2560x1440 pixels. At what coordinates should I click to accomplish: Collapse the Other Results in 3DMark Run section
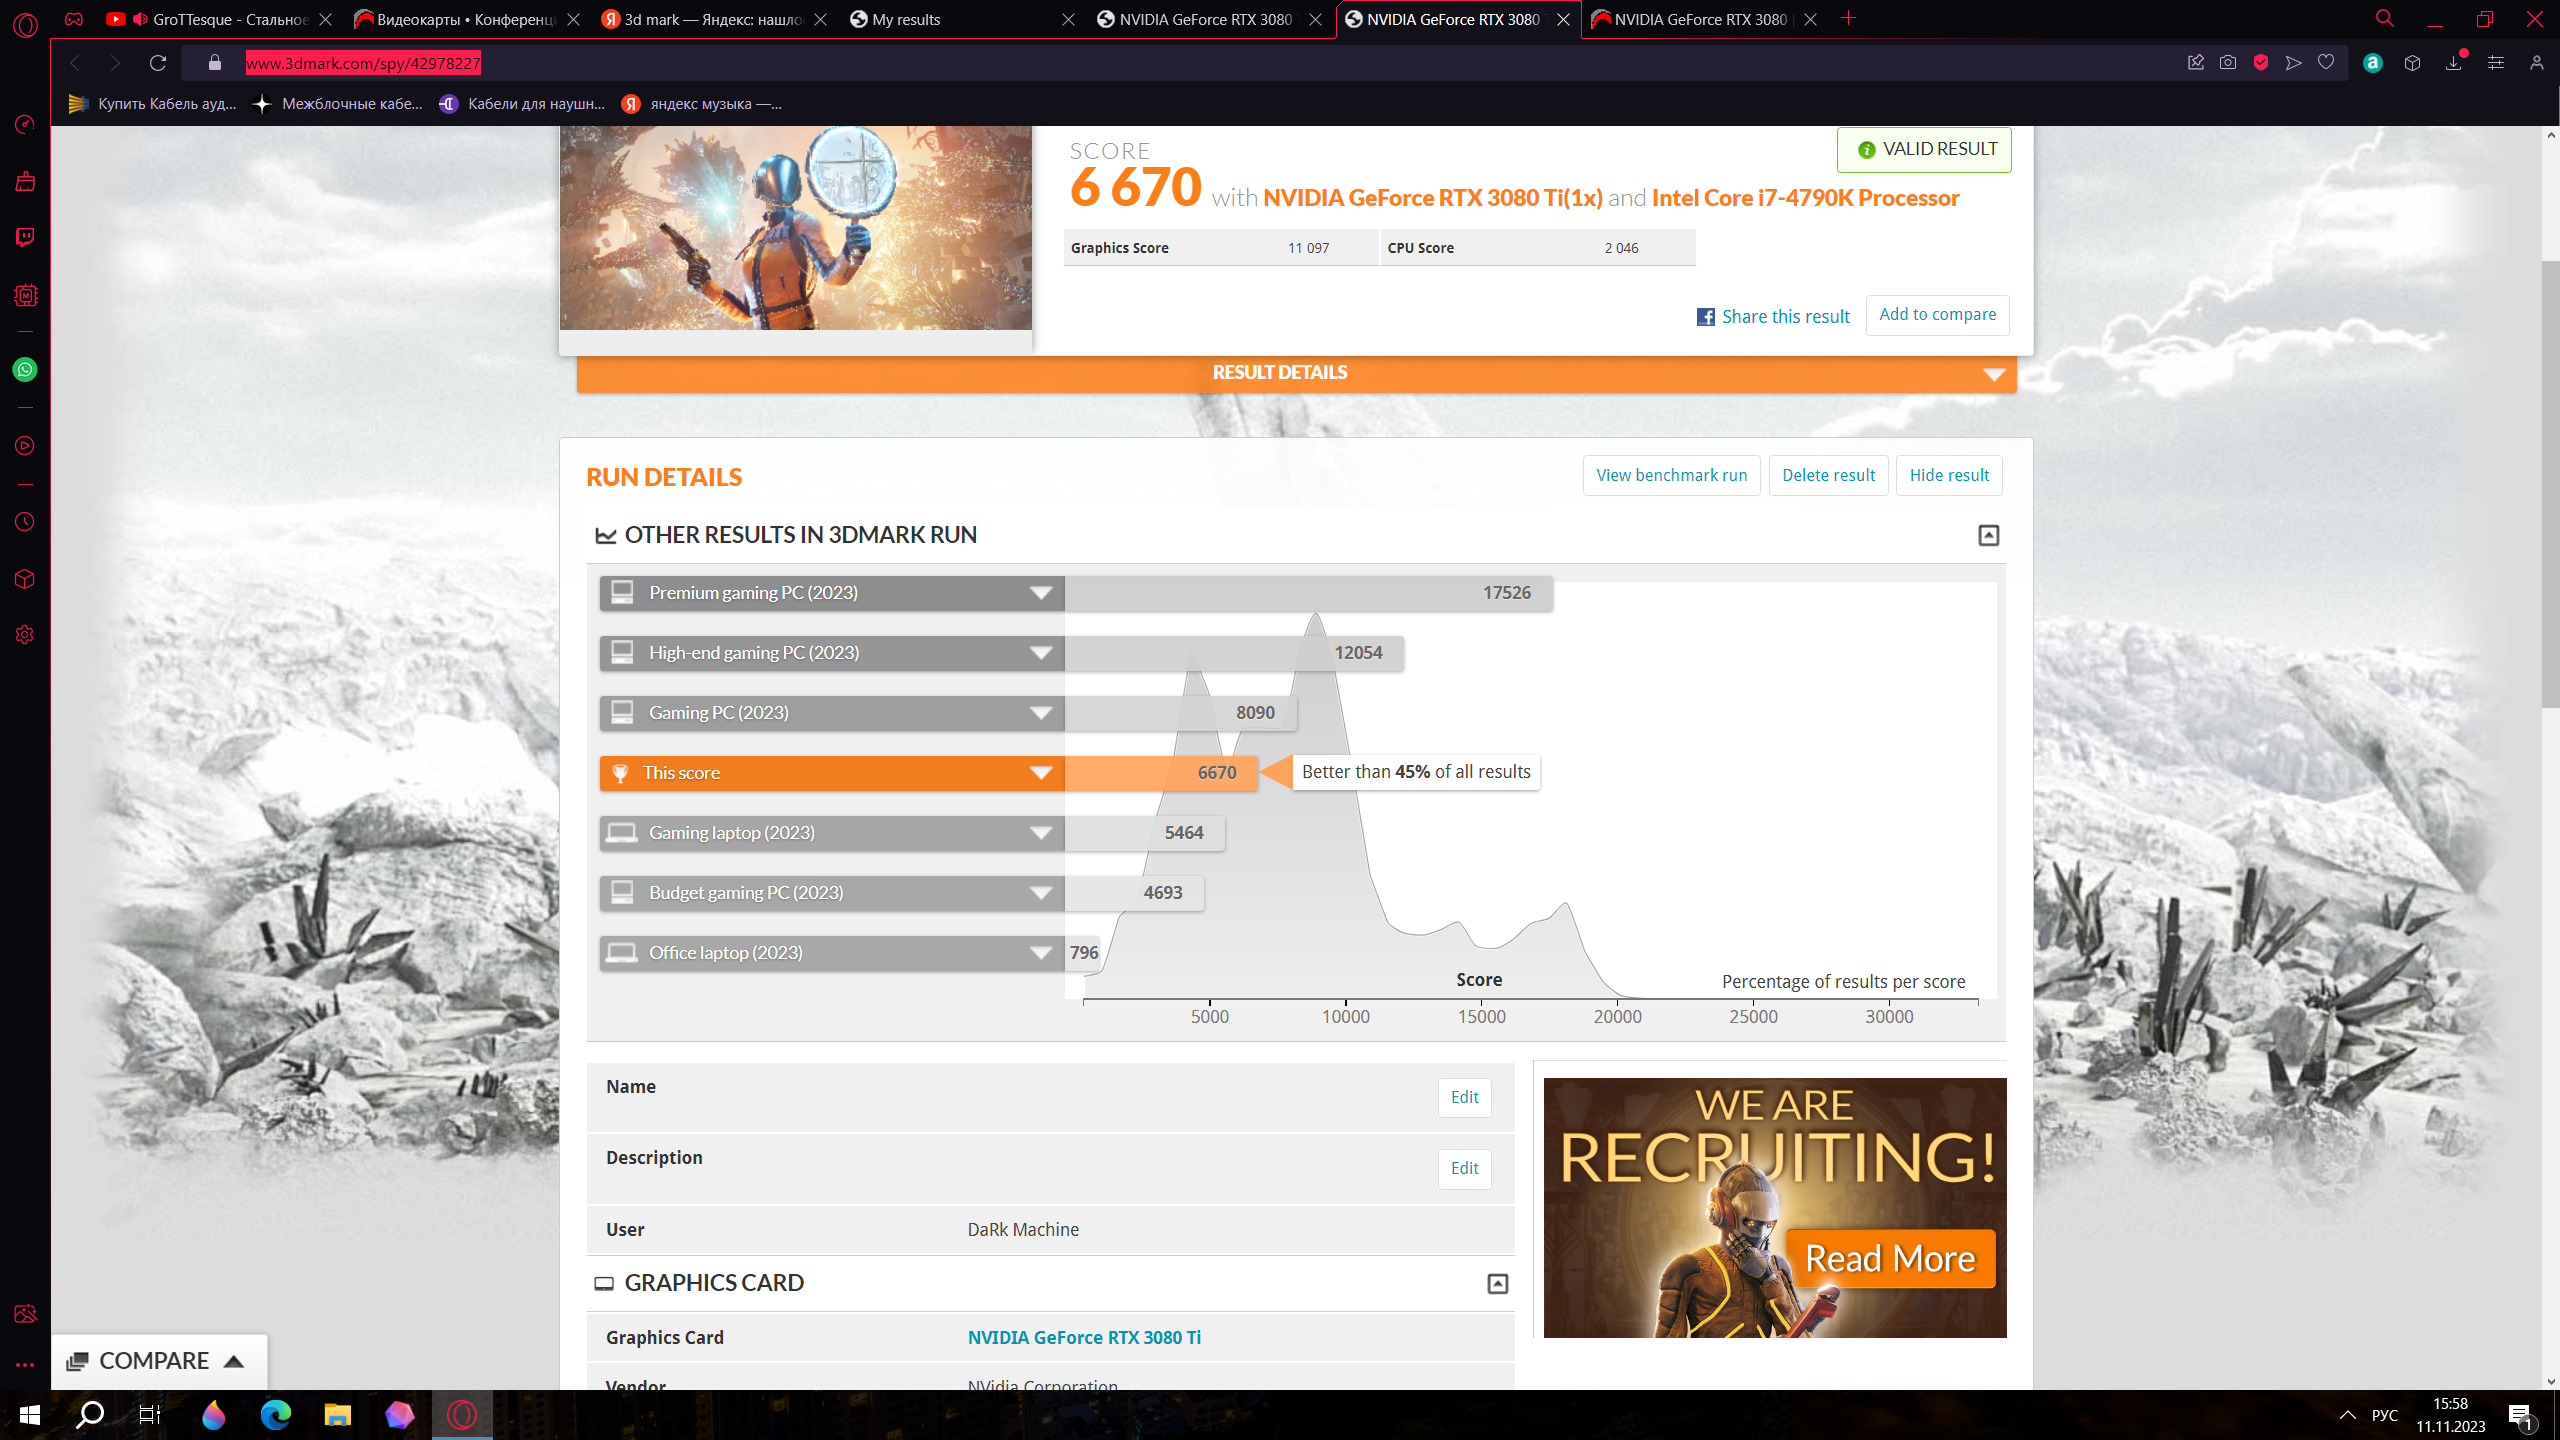tap(1988, 536)
